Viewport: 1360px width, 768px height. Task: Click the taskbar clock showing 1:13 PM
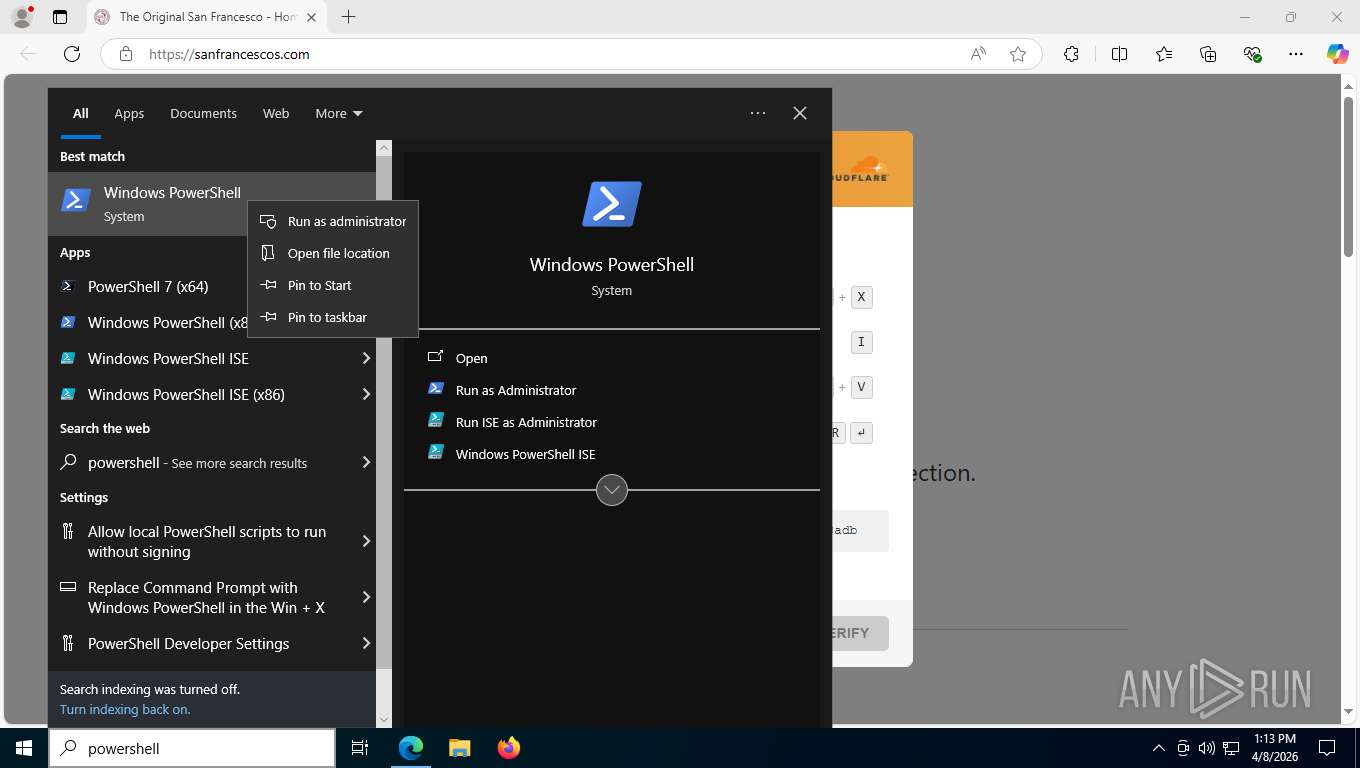(1275, 748)
